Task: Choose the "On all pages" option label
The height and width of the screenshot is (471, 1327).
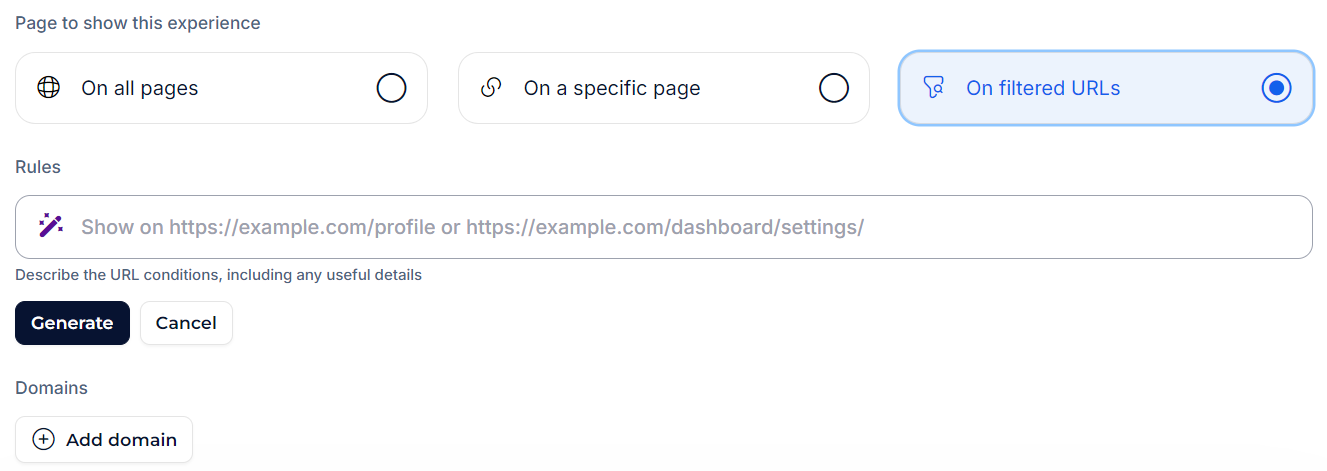Action: pos(140,88)
